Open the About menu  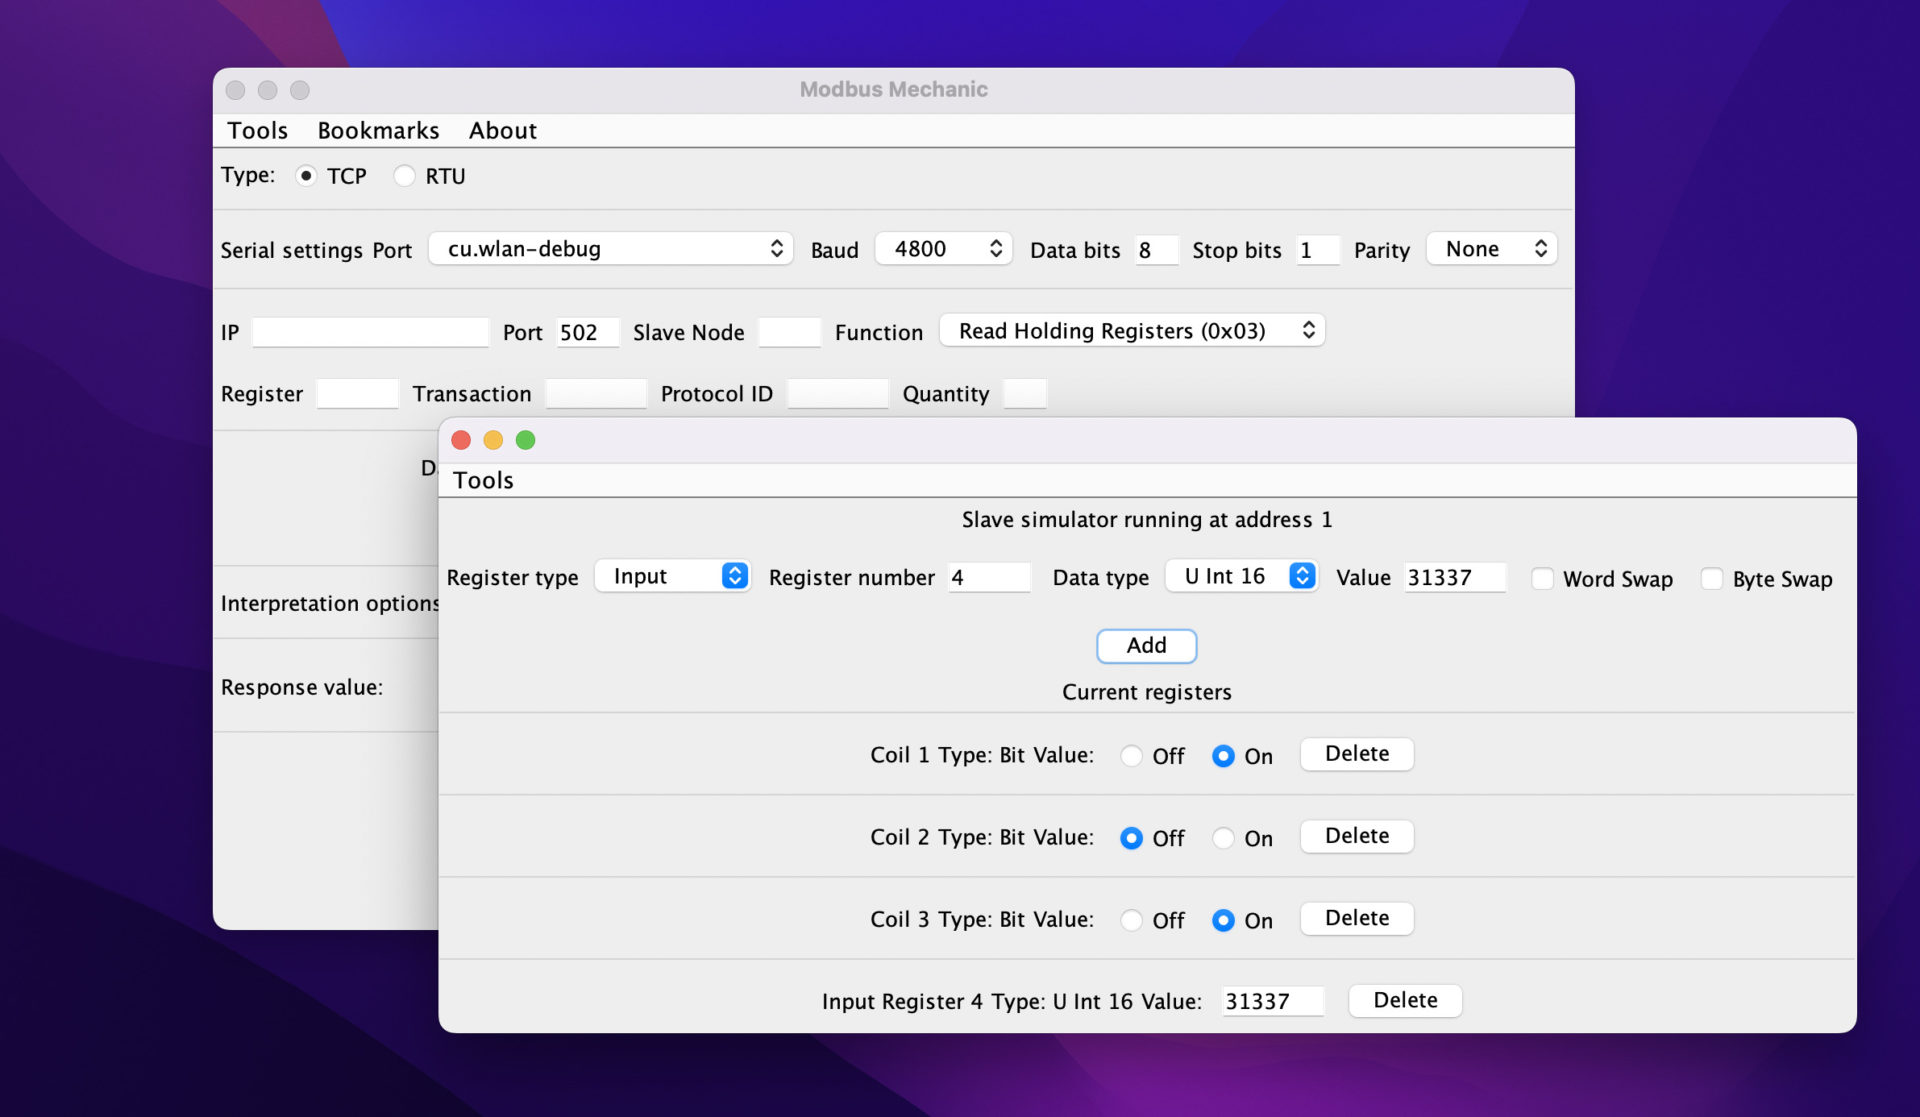point(502,131)
